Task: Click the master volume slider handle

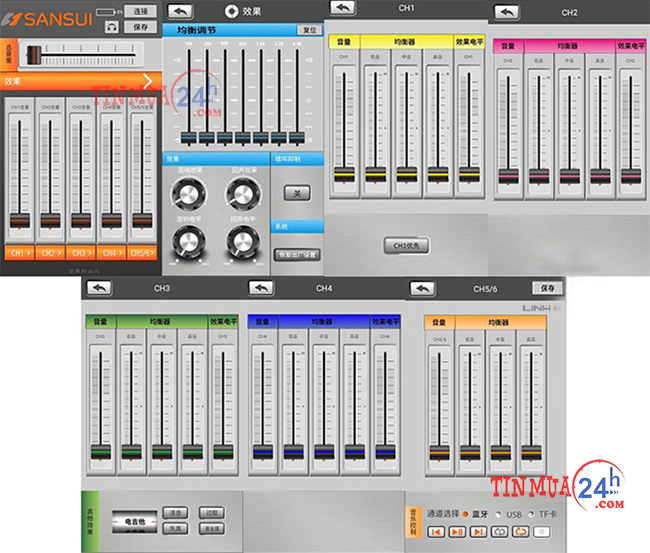Action: 33,55
